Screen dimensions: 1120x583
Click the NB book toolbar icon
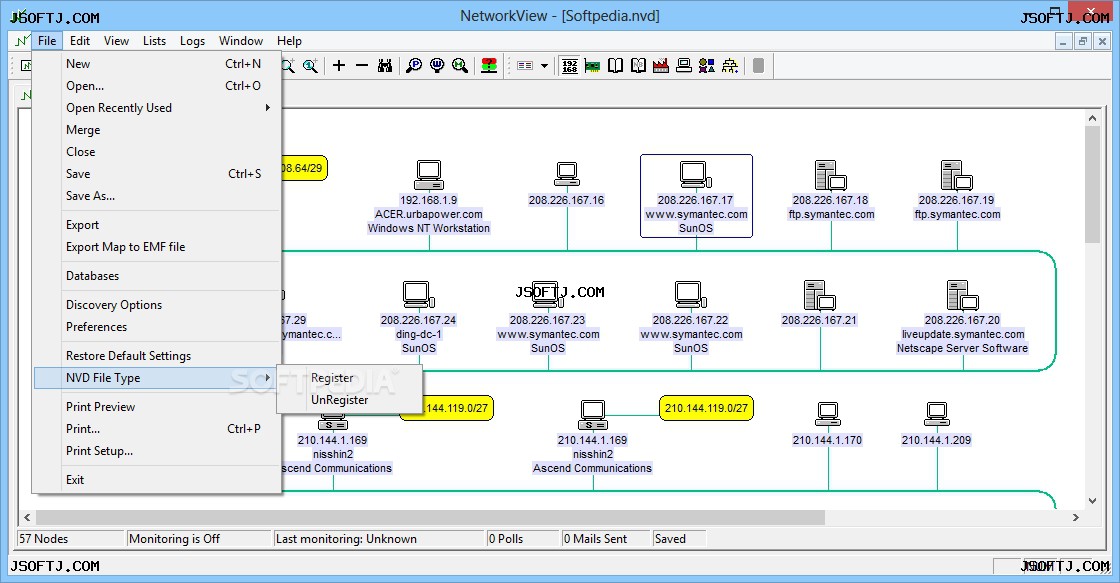pyautogui.click(x=638, y=66)
